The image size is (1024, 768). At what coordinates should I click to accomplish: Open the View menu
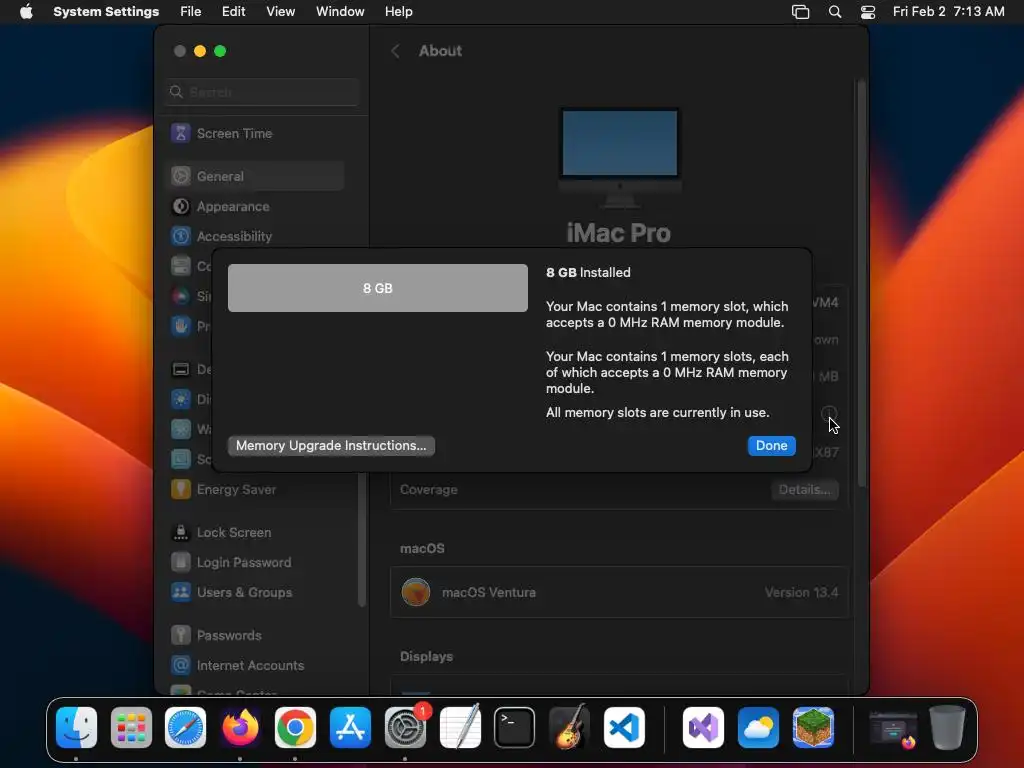tap(280, 12)
